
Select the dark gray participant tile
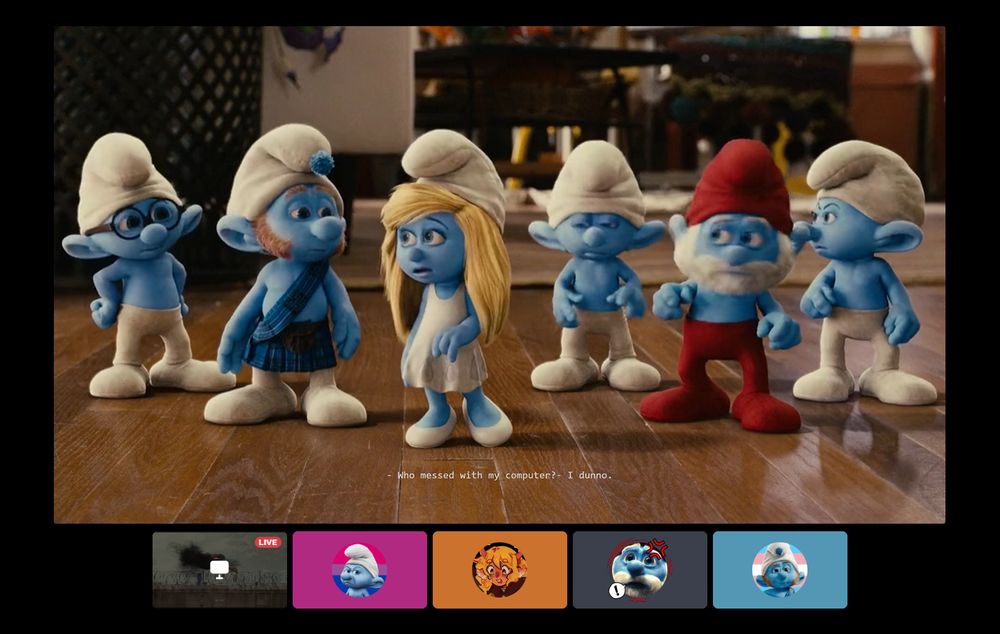coord(640,570)
